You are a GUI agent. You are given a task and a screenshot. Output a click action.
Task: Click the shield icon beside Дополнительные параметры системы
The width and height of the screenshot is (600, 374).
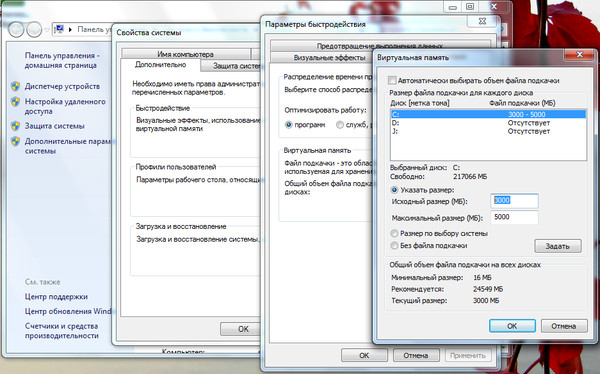click(15, 141)
